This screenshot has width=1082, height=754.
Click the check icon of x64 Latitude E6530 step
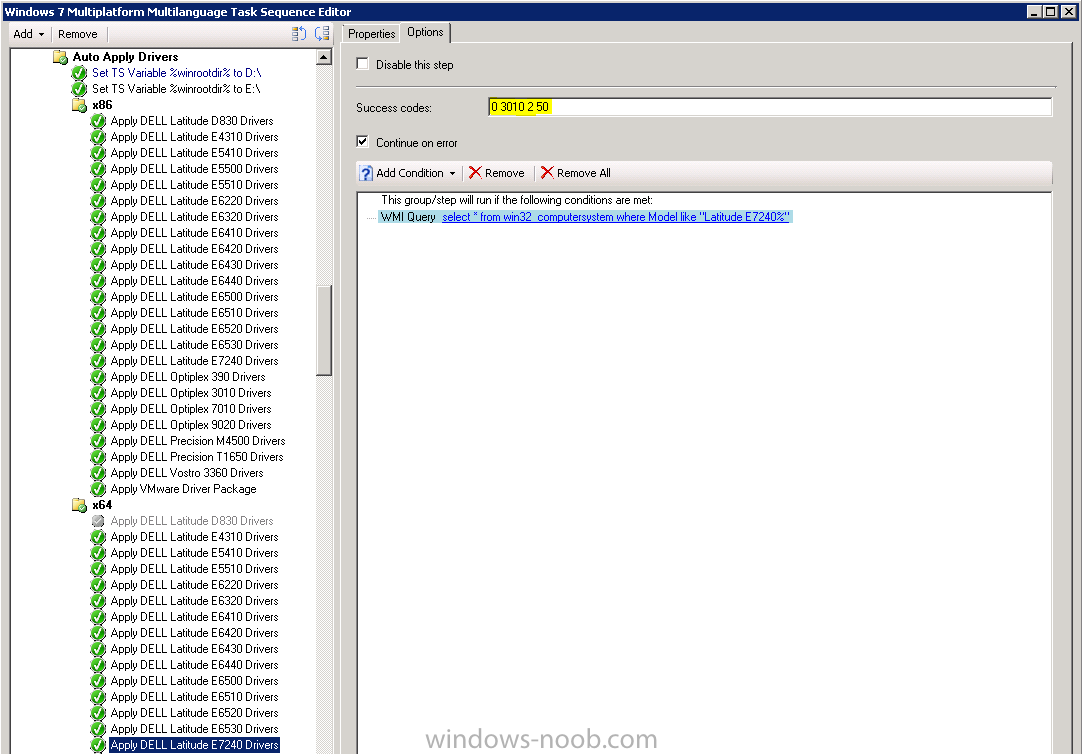[98, 729]
